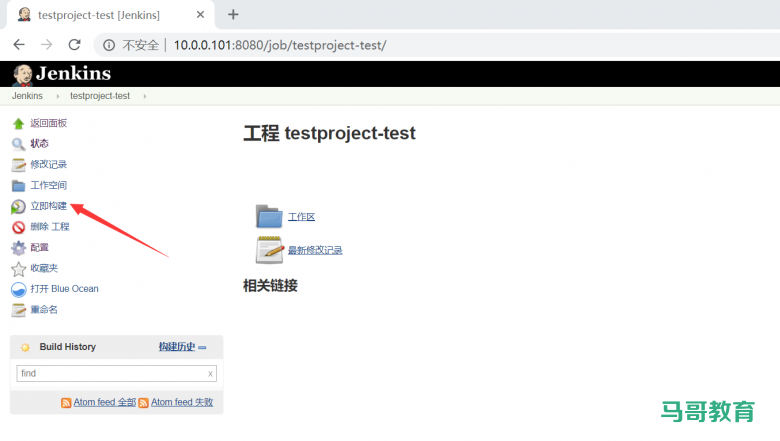780x441 pixels.
Task: Open 配置 project settings
Action: tap(39, 247)
